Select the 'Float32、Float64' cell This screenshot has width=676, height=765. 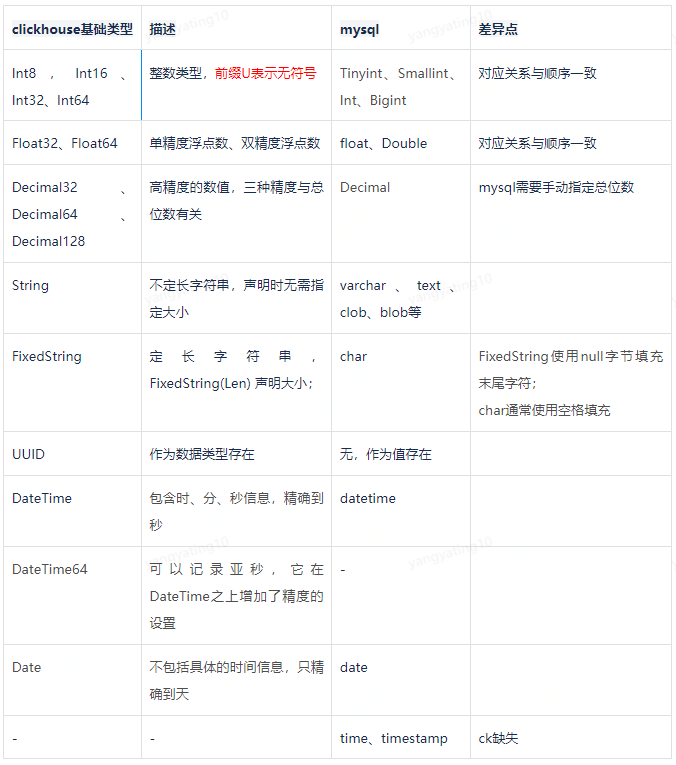point(72,143)
